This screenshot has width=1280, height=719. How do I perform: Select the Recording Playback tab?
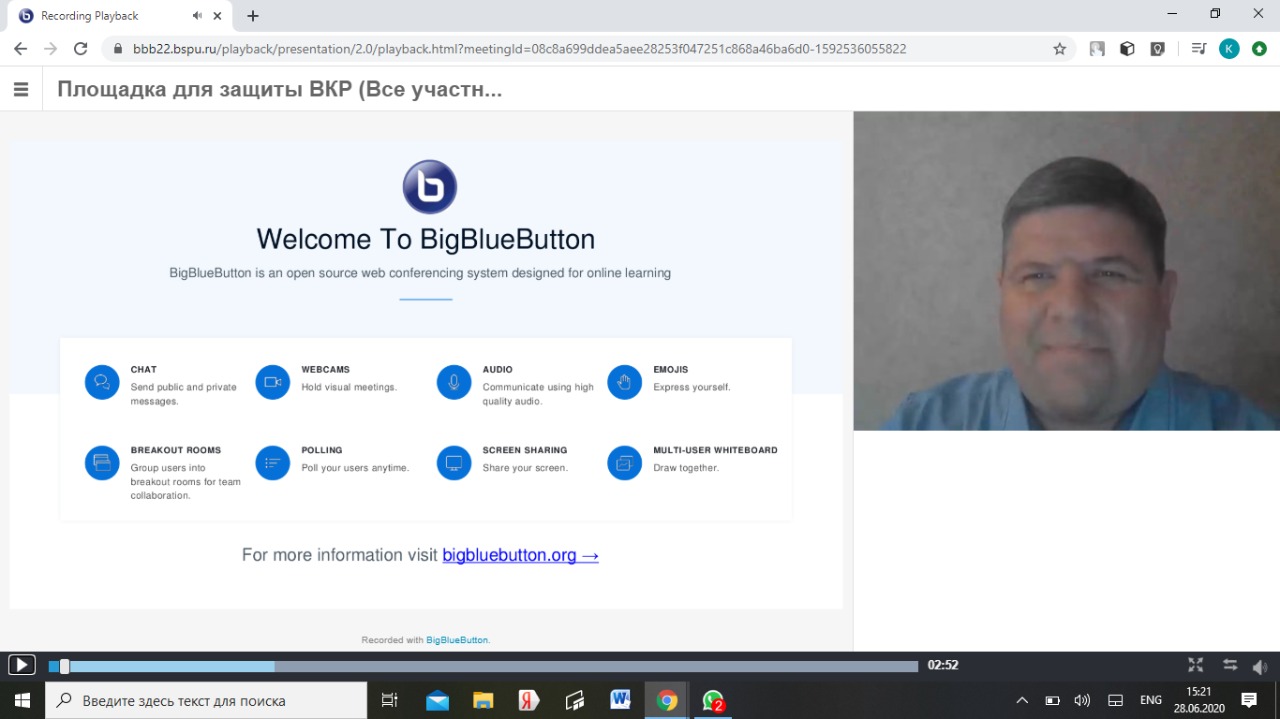[100, 16]
